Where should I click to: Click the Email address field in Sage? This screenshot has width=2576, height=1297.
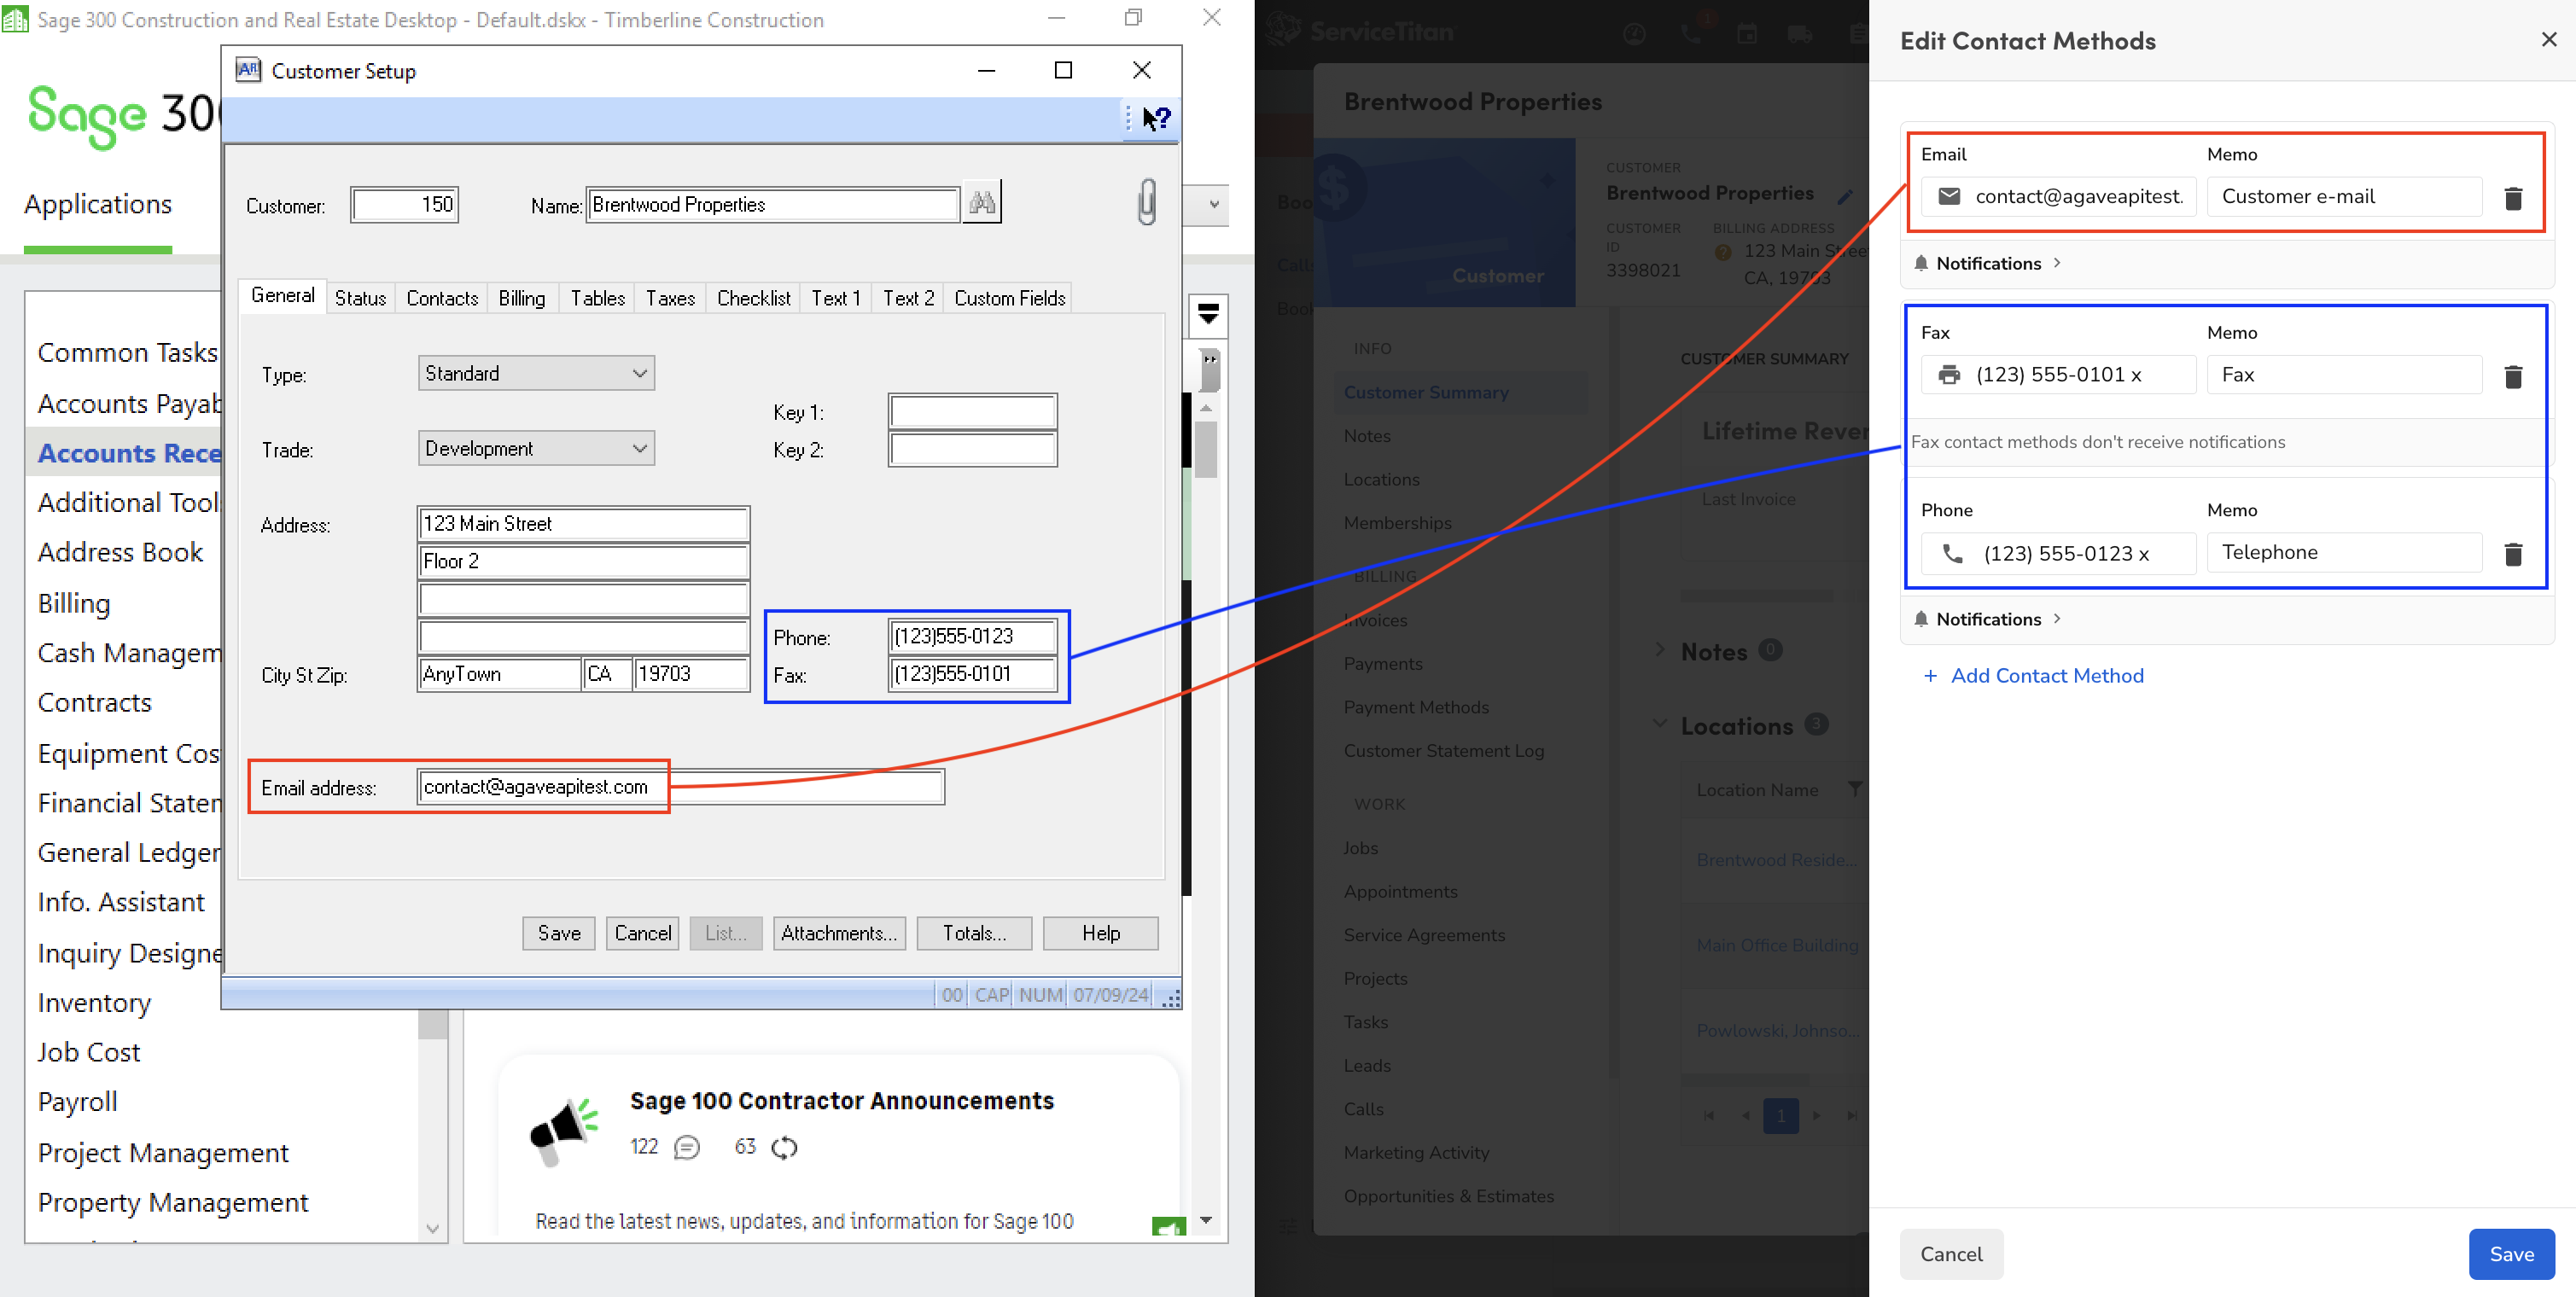point(680,787)
